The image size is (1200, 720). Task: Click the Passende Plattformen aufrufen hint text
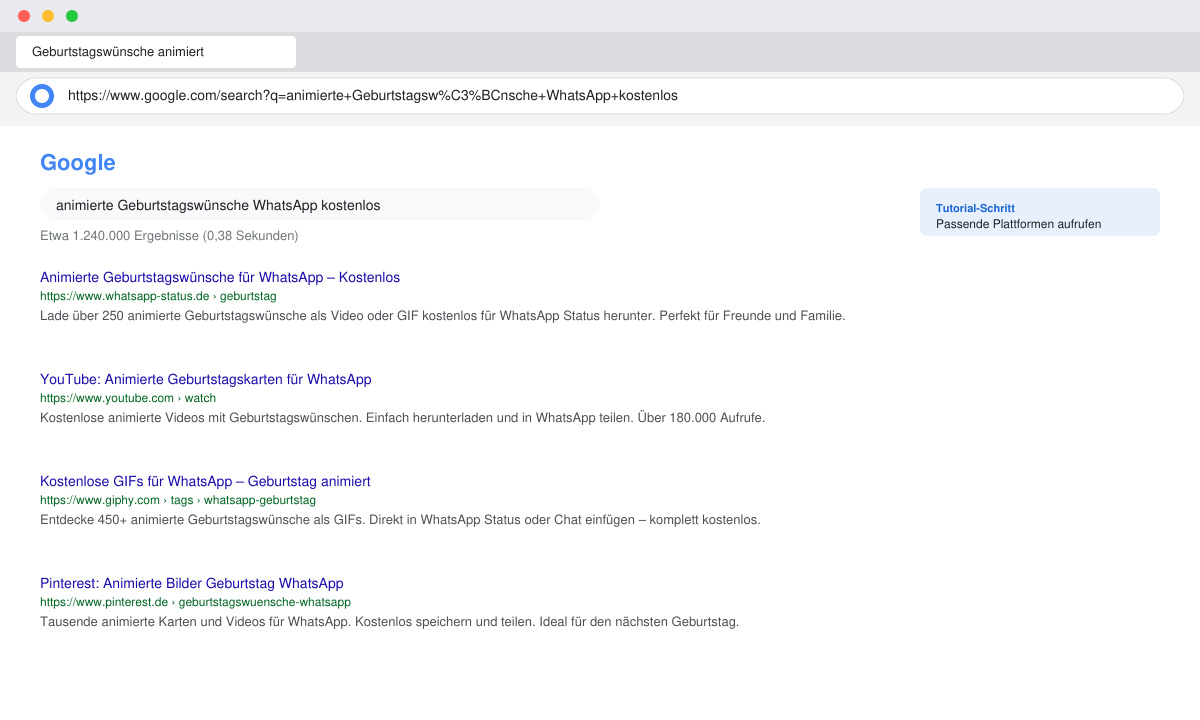coord(1018,224)
